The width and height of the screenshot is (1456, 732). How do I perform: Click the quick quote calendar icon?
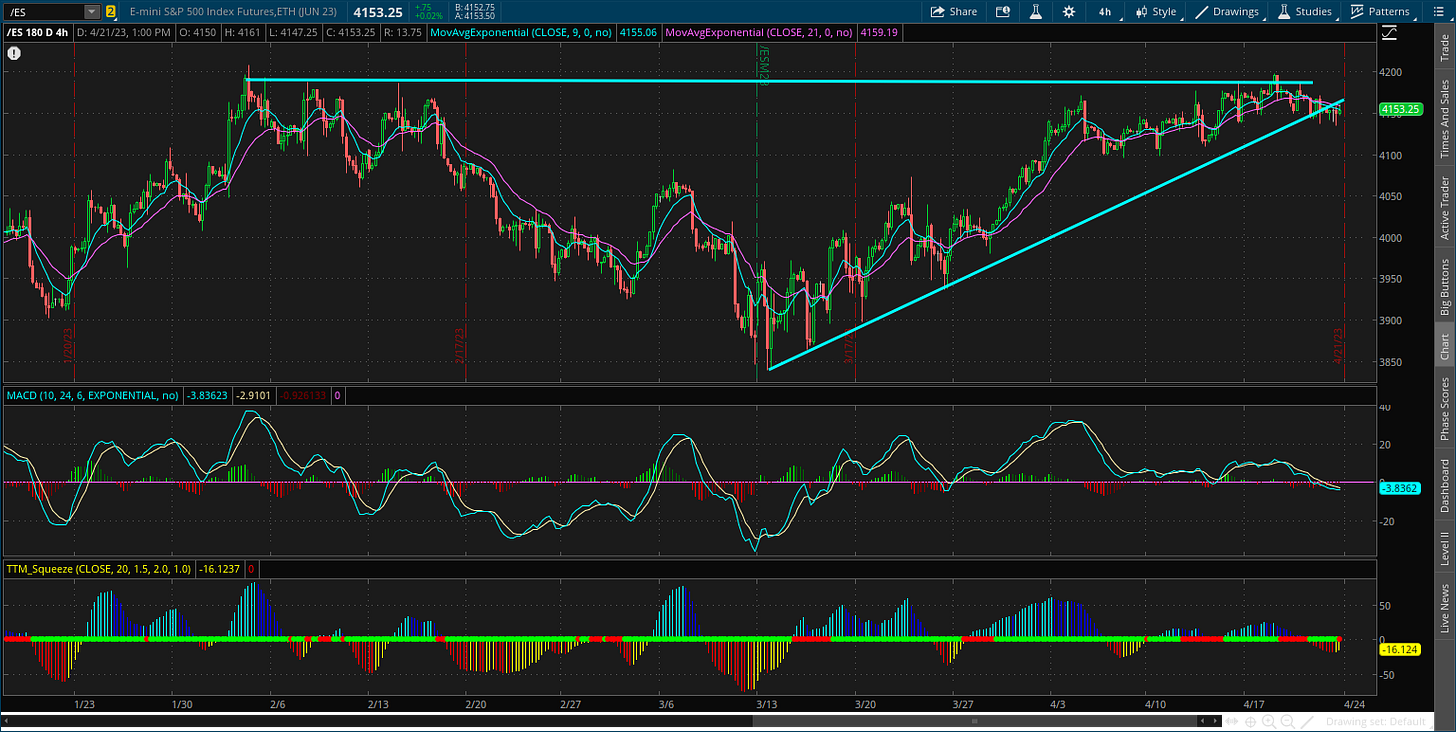[x=1003, y=12]
